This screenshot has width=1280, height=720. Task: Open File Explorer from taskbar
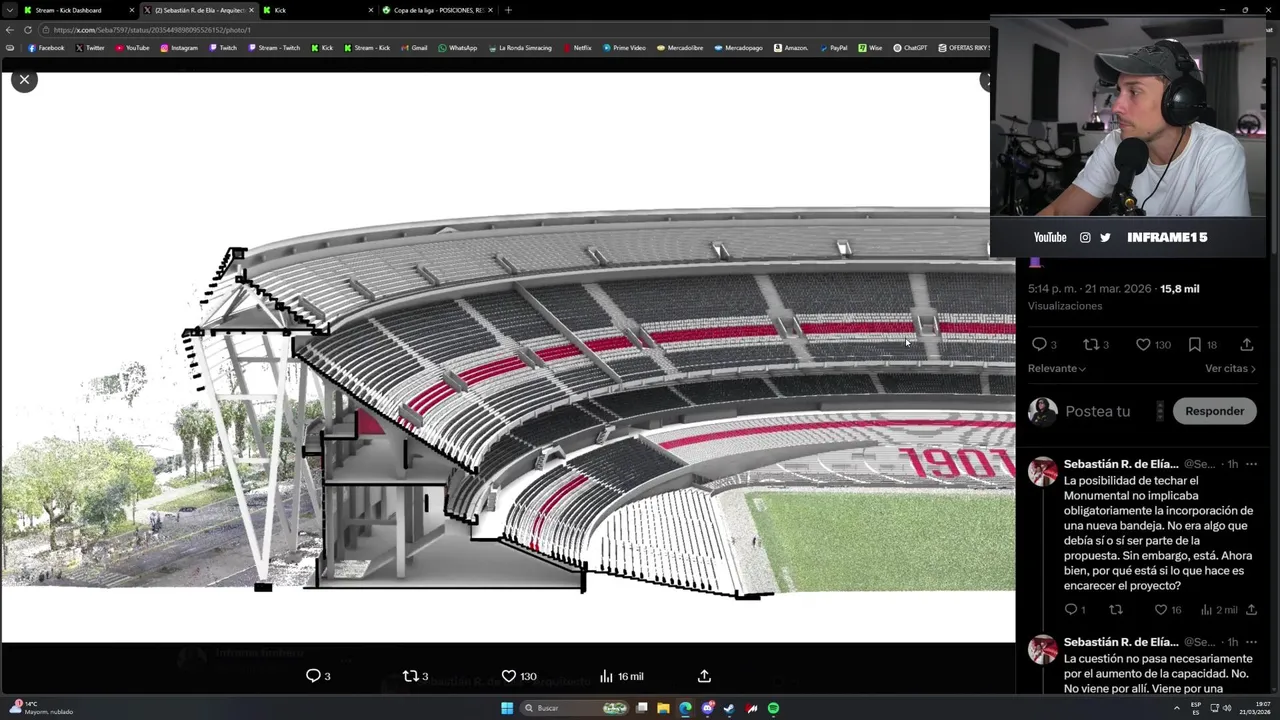pos(663,708)
